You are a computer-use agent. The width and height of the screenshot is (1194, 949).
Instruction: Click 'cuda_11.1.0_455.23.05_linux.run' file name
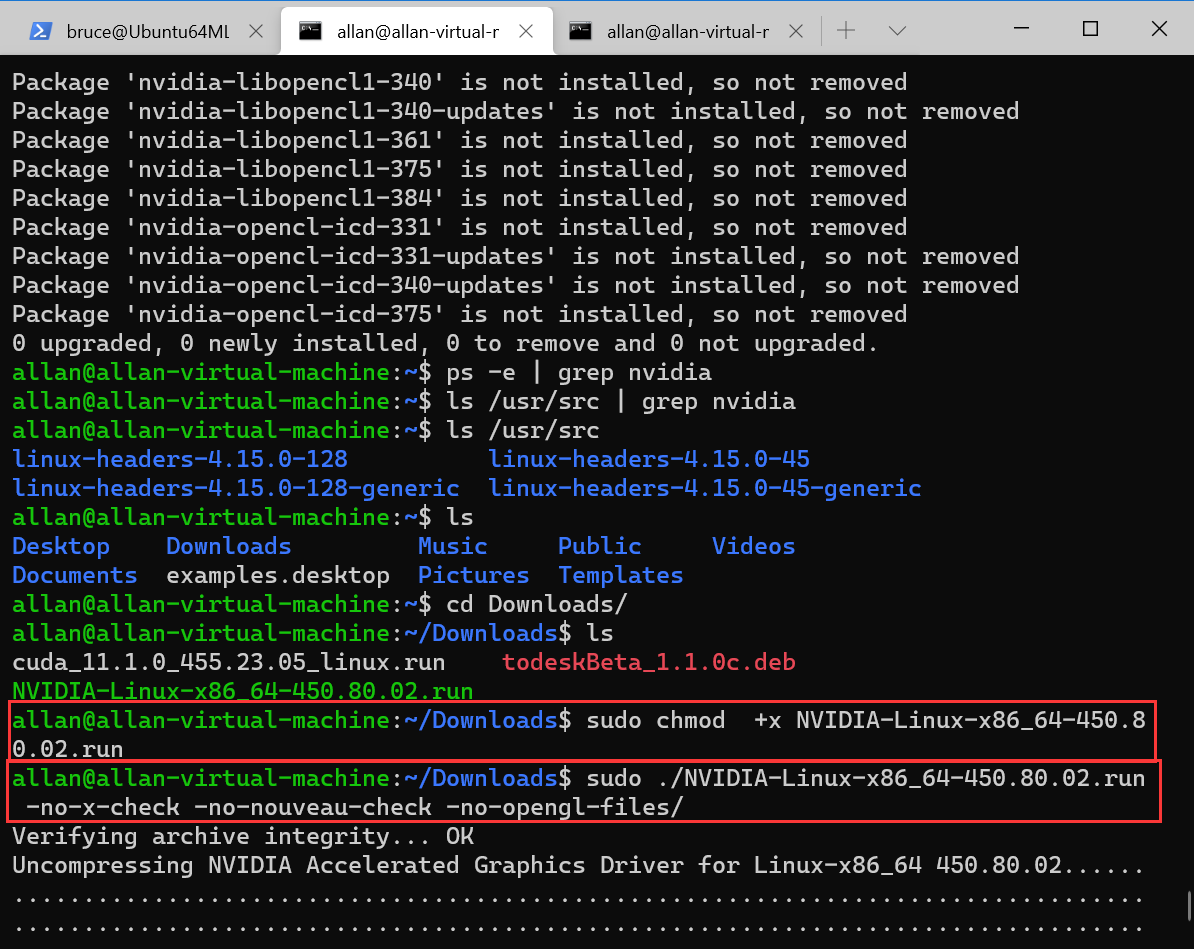[x=228, y=662]
